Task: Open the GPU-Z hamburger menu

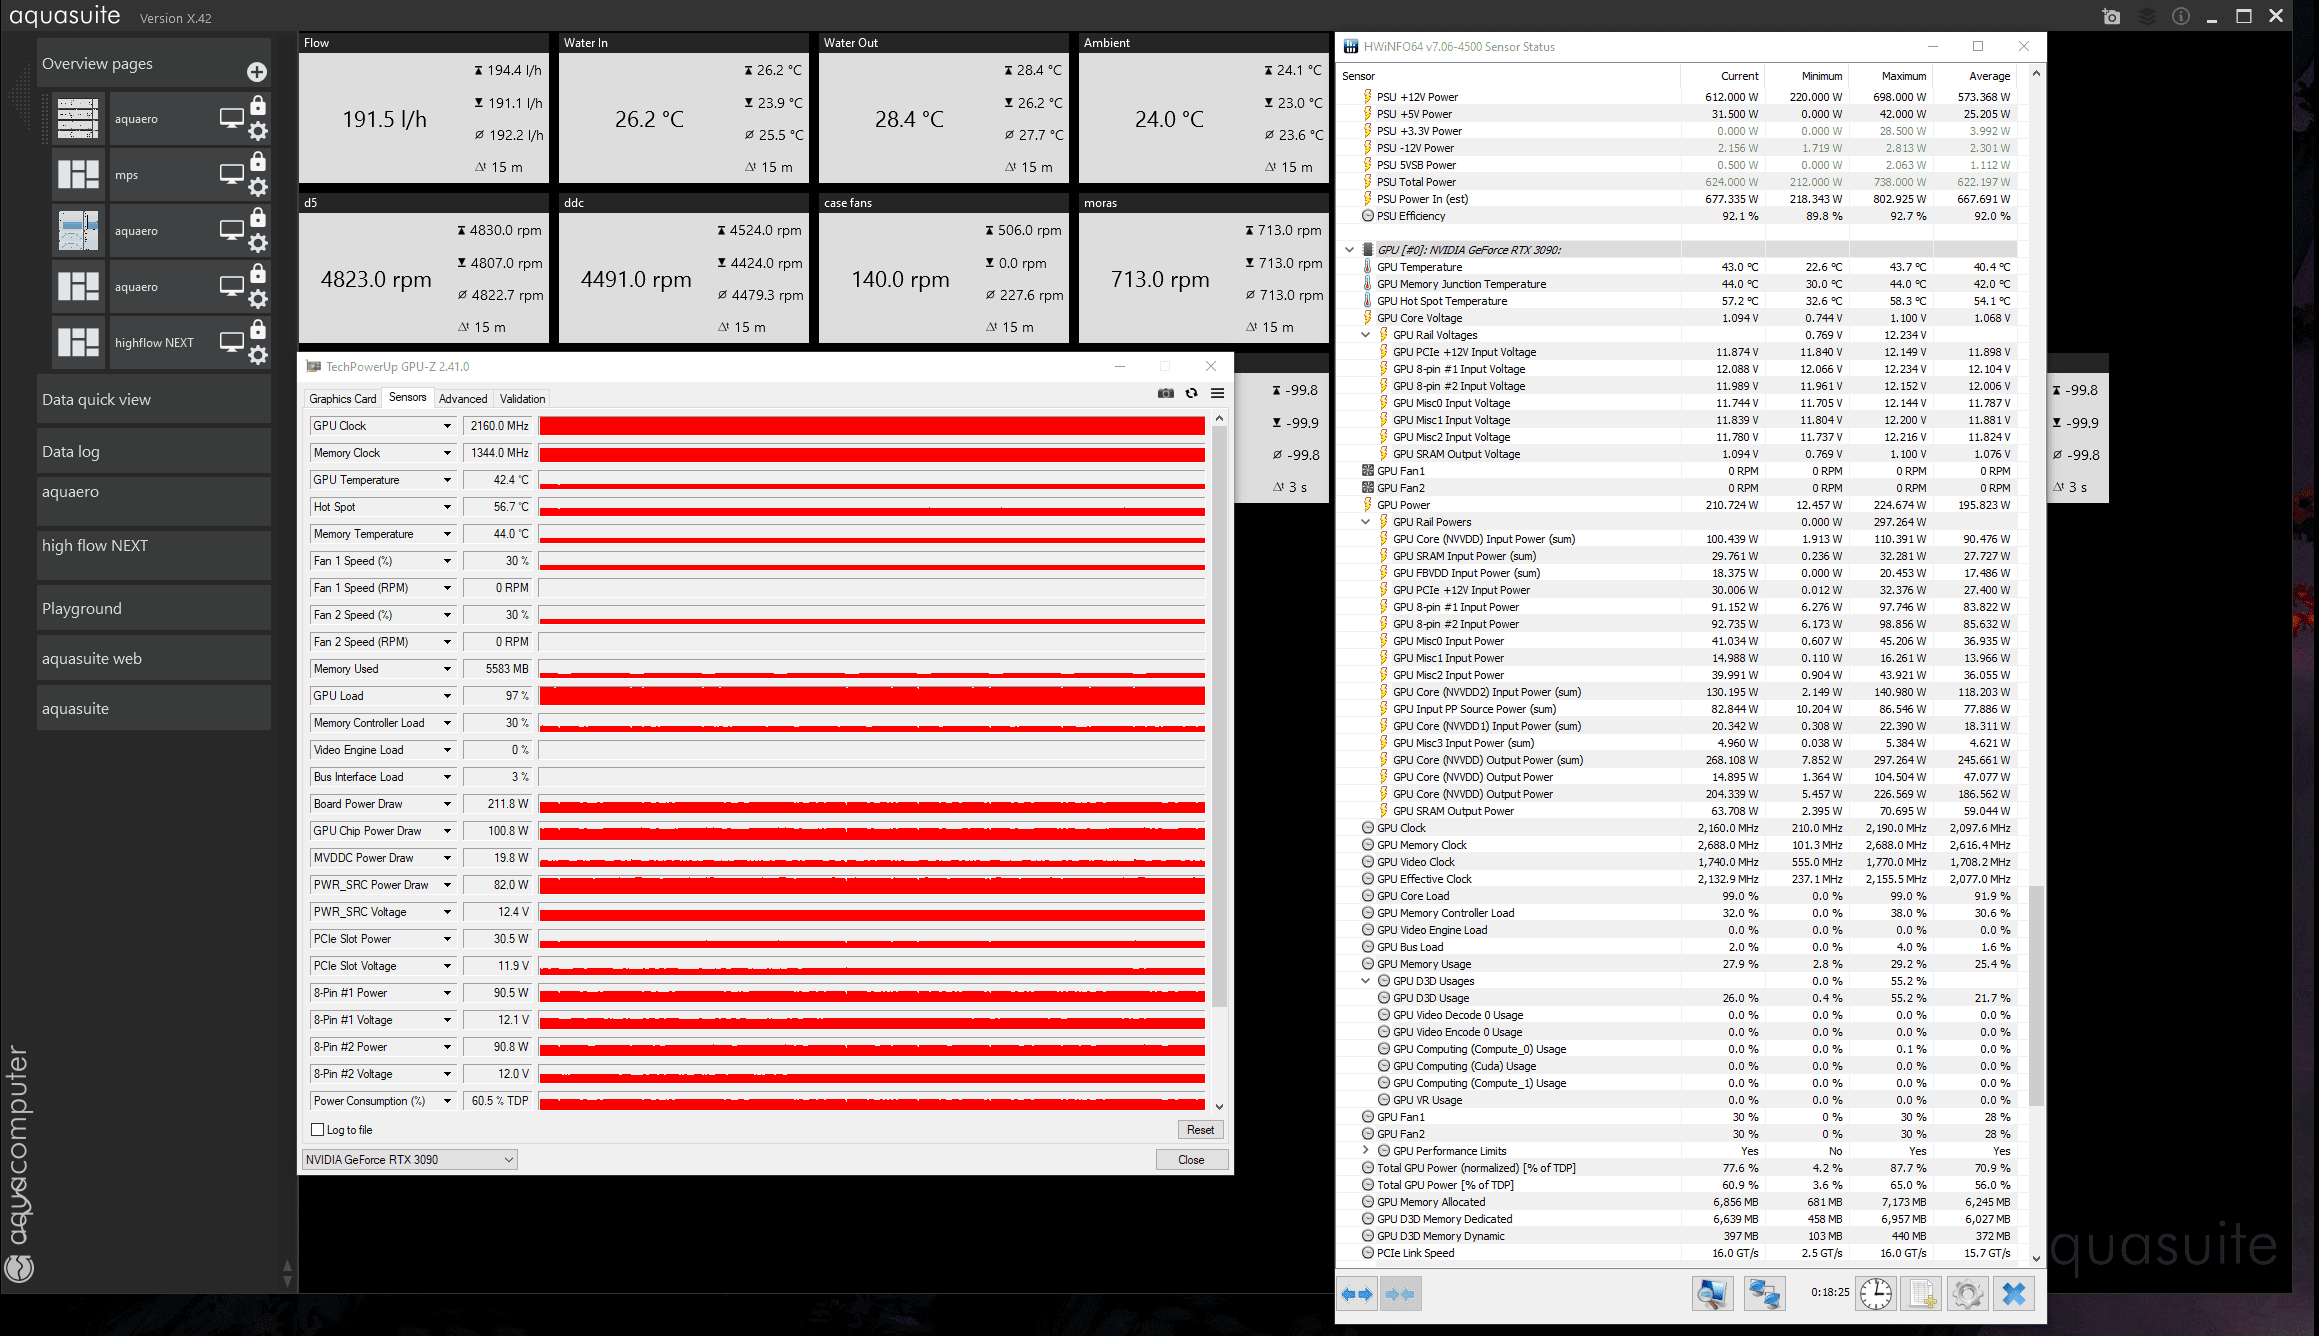Action: [x=1217, y=393]
